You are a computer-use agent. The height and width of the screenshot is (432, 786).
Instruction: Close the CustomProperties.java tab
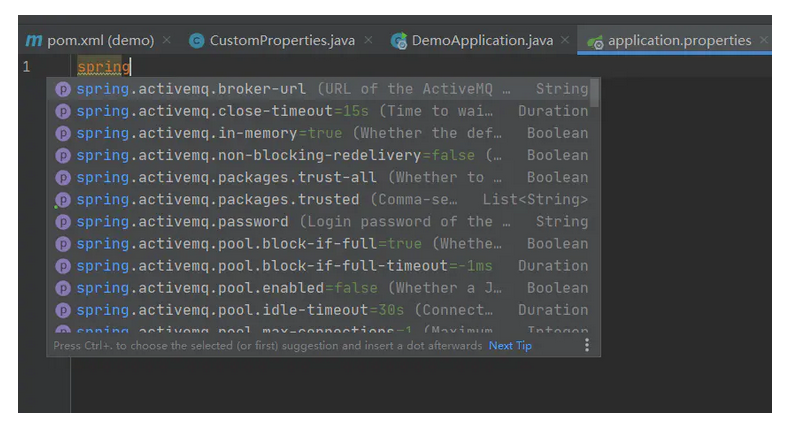click(368, 40)
